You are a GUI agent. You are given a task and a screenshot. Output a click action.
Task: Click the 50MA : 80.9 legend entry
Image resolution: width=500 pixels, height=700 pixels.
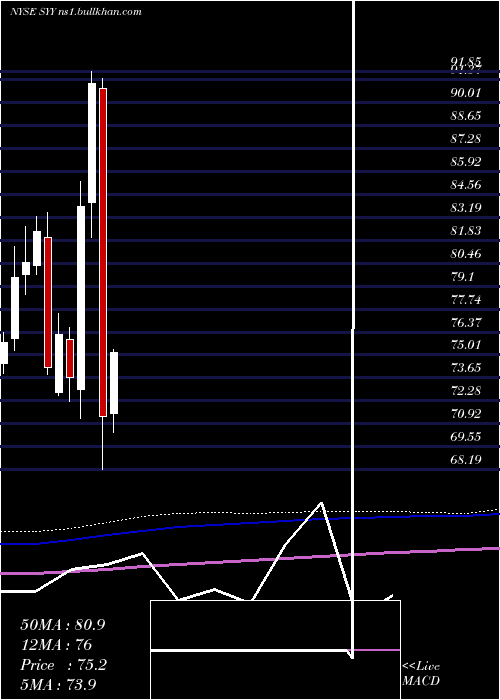(63, 625)
